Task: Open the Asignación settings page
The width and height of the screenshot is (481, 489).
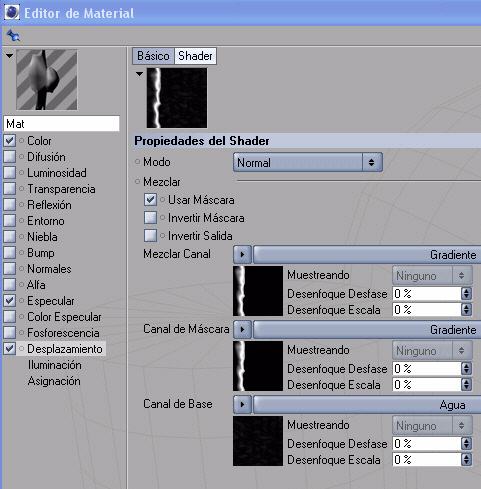Action: (x=54, y=381)
